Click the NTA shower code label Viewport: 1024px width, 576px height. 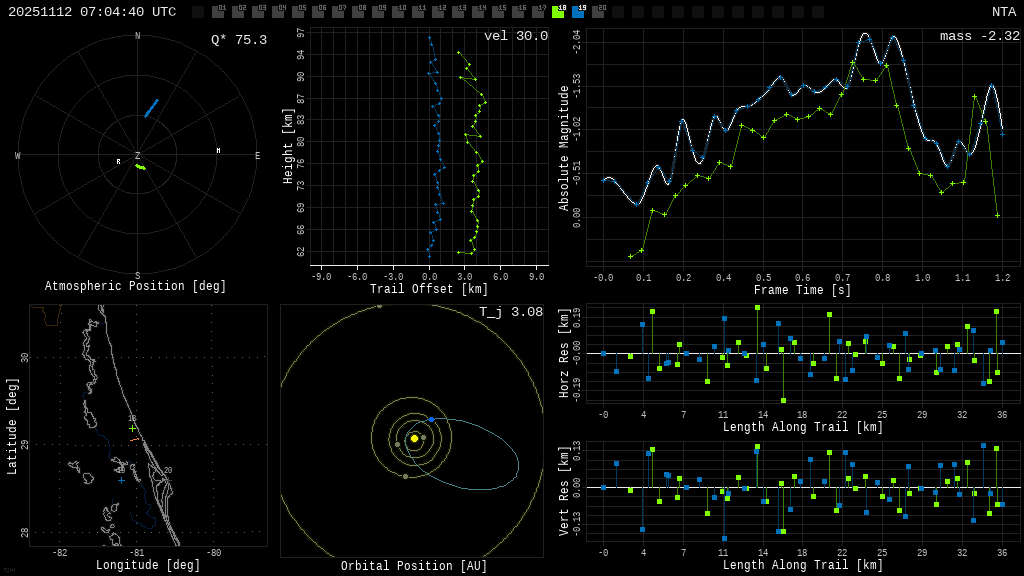(x=1003, y=12)
